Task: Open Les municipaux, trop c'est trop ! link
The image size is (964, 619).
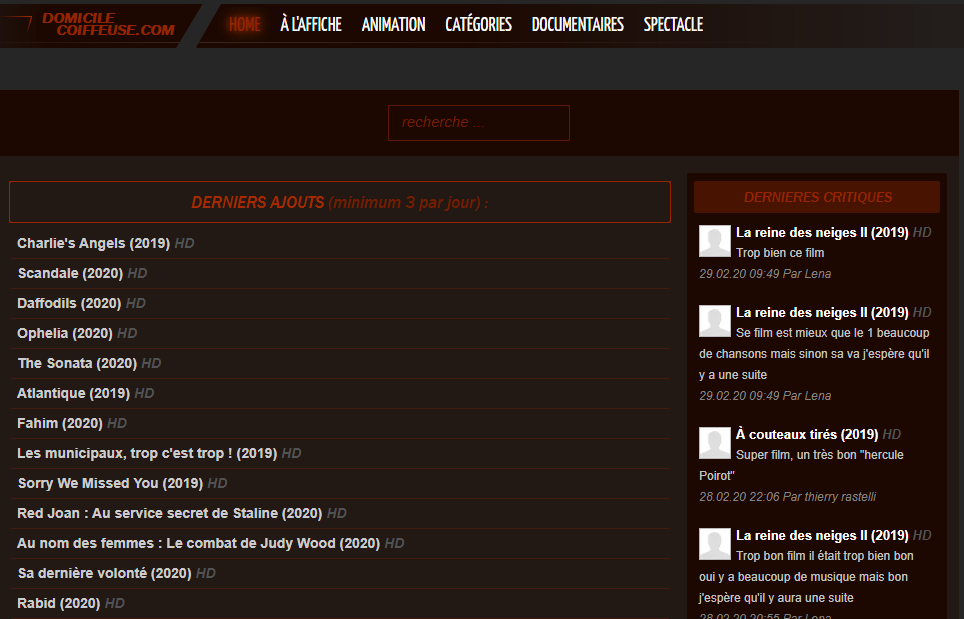Action: pos(146,453)
